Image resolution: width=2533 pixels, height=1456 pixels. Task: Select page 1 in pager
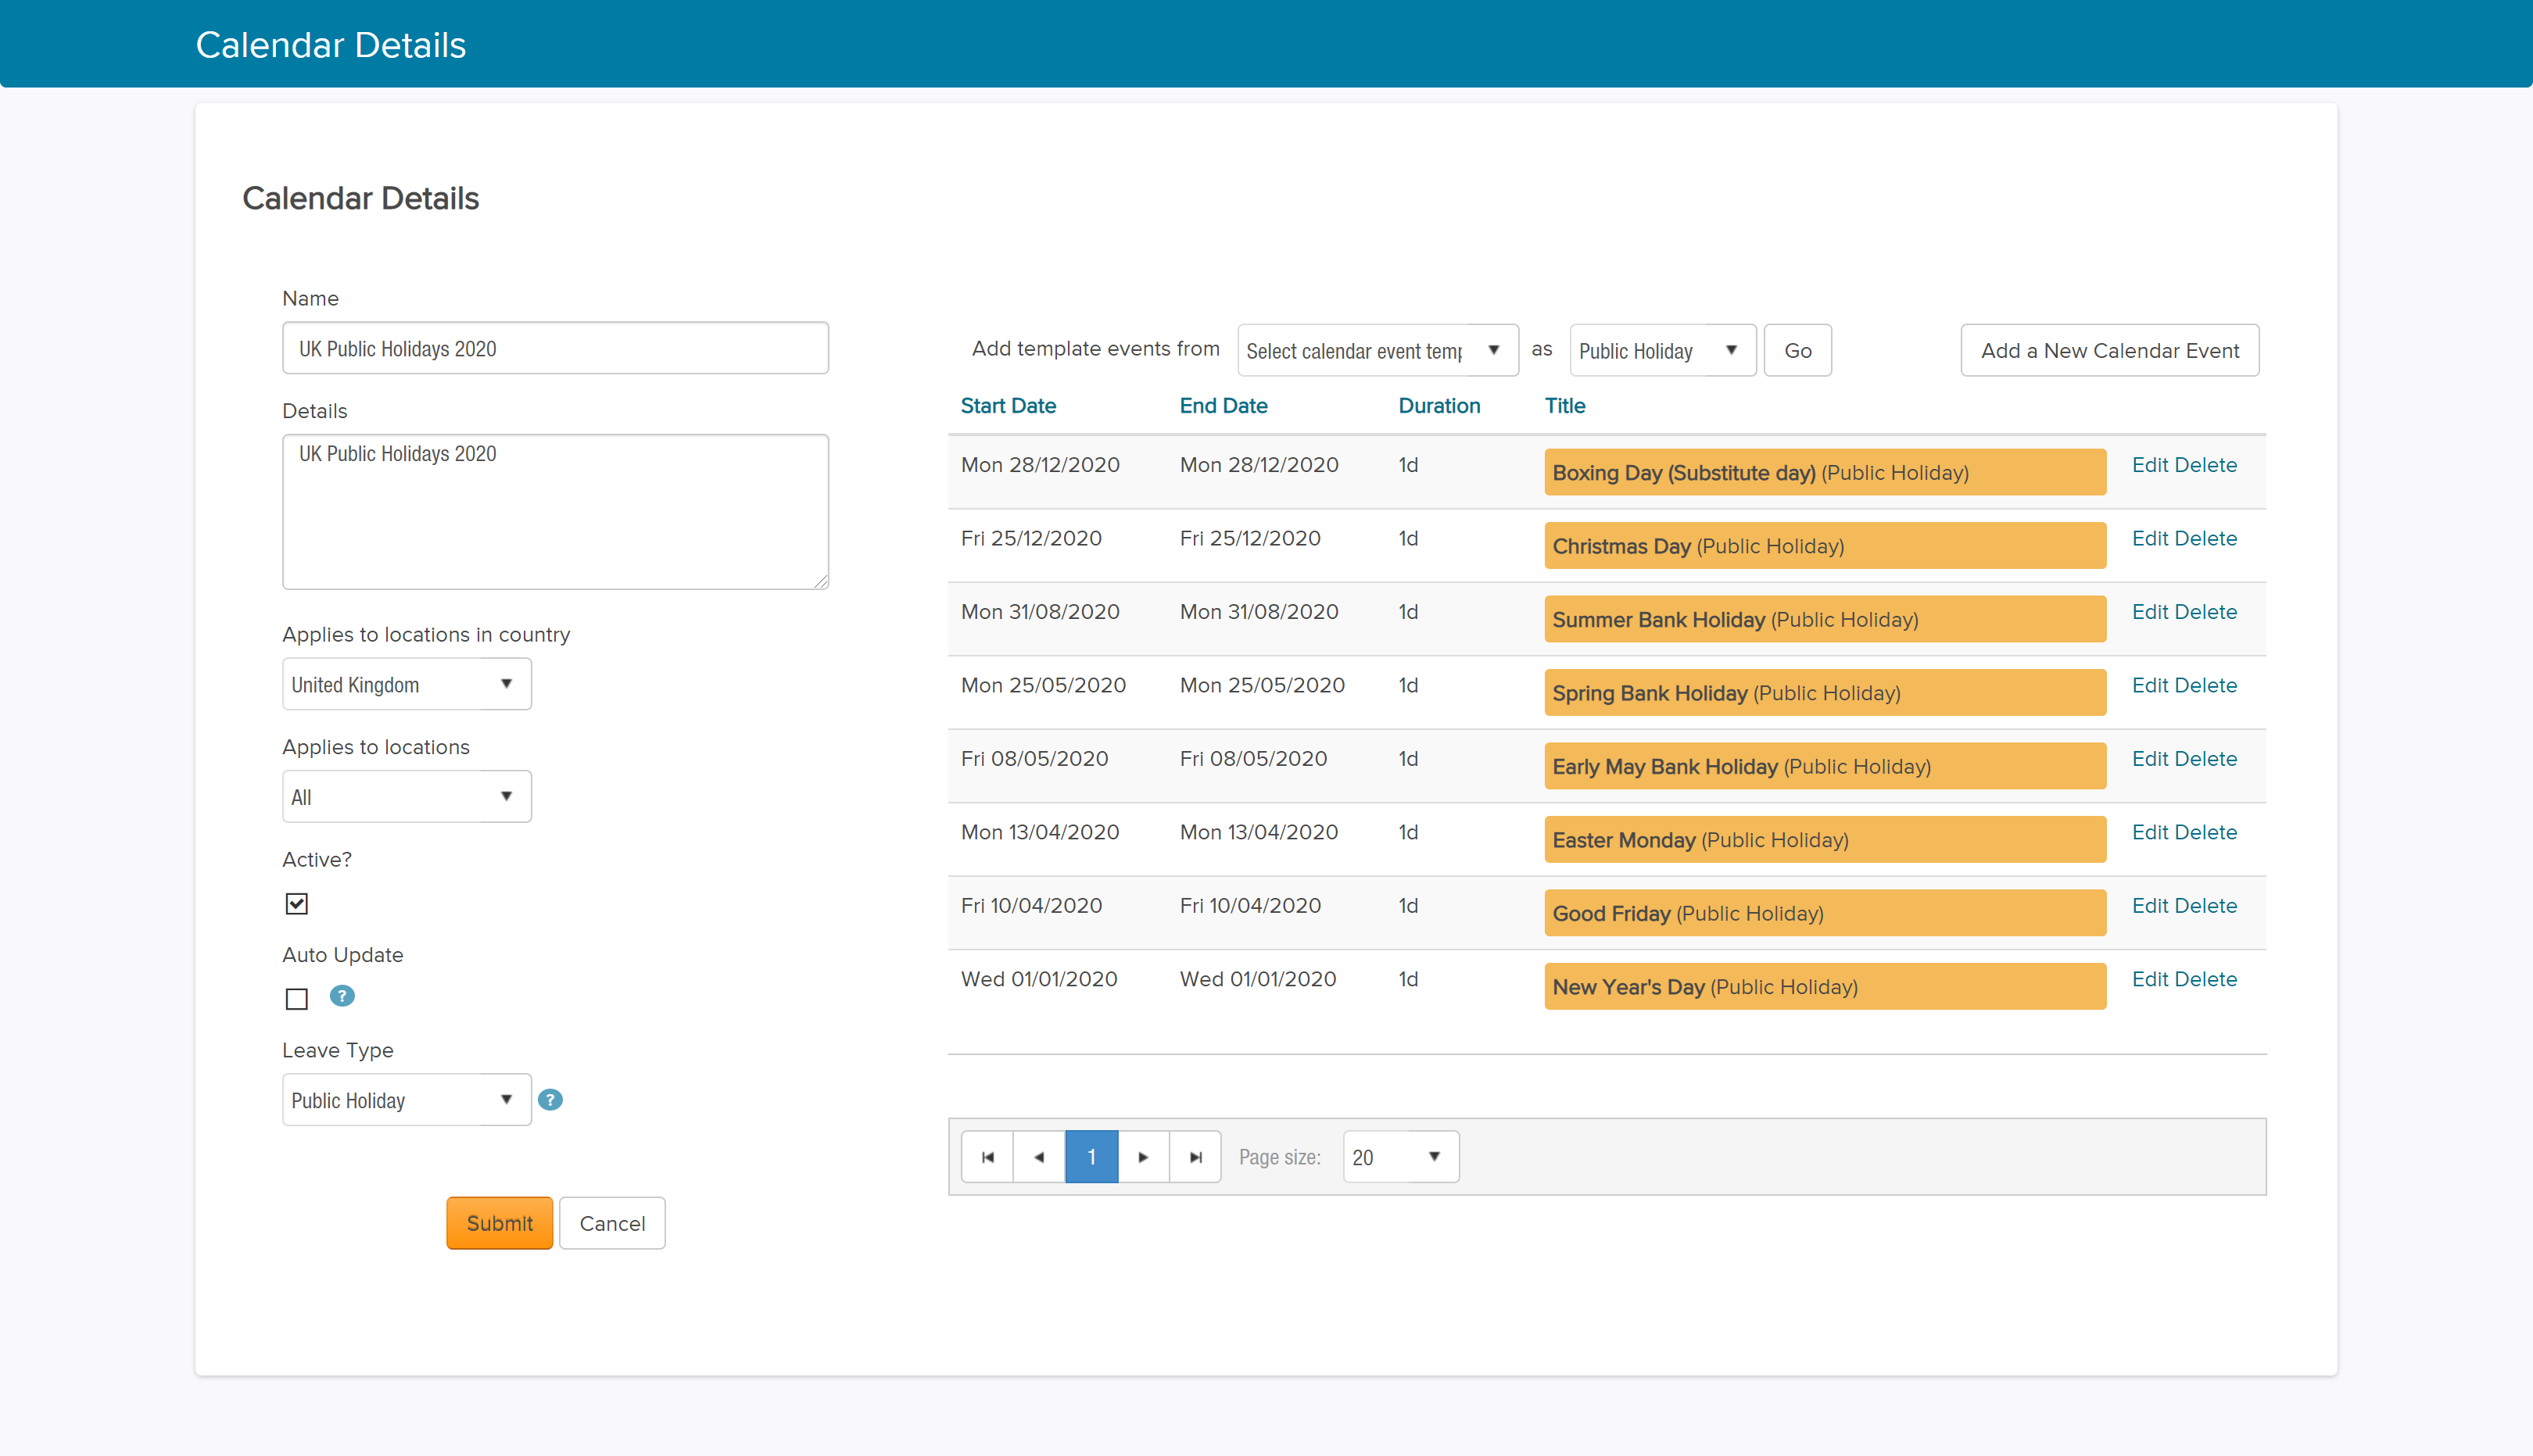[x=1091, y=1157]
